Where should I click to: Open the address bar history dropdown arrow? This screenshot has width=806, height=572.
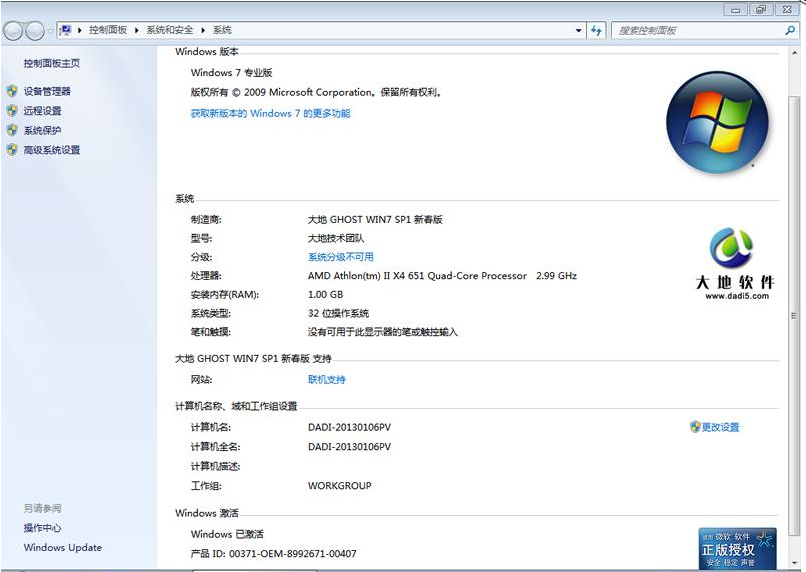tap(578, 31)
